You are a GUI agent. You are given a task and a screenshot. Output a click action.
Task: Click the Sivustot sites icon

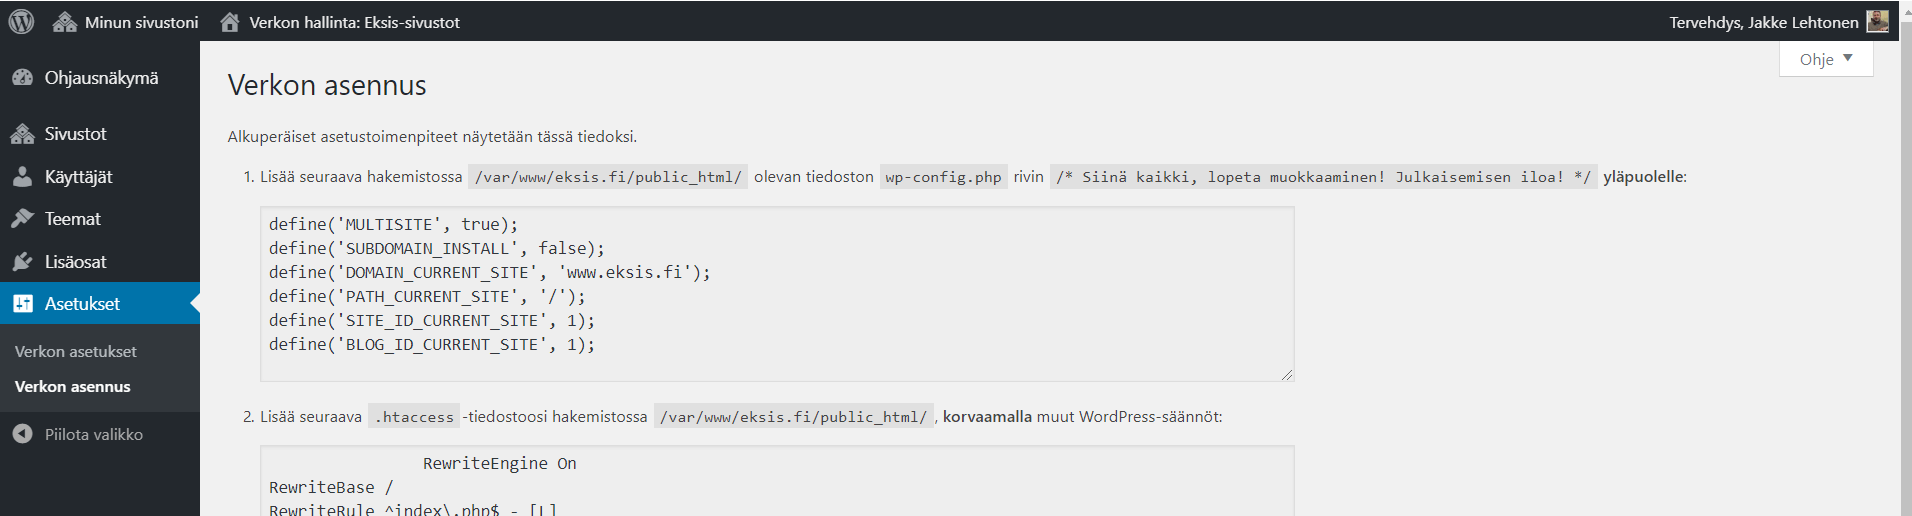pos(22,134)
